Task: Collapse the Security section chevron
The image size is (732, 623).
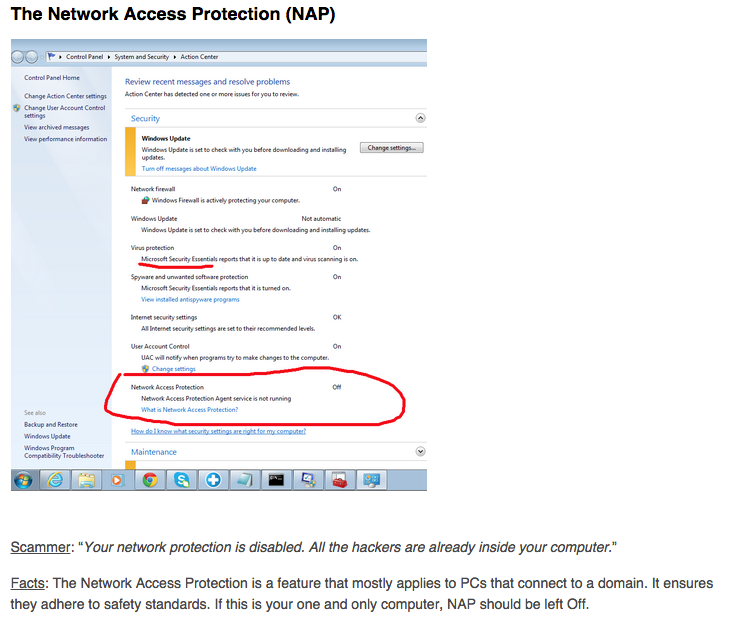Action: coord(420,118)
